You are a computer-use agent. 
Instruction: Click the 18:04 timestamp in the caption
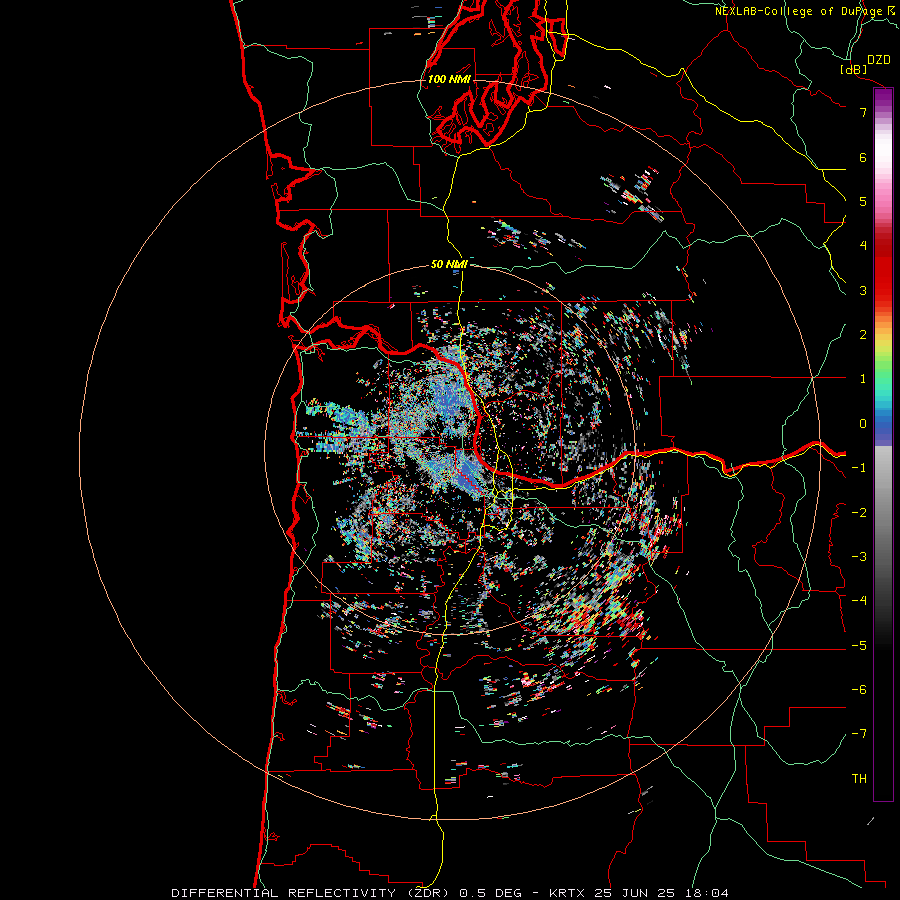(709, 893)
